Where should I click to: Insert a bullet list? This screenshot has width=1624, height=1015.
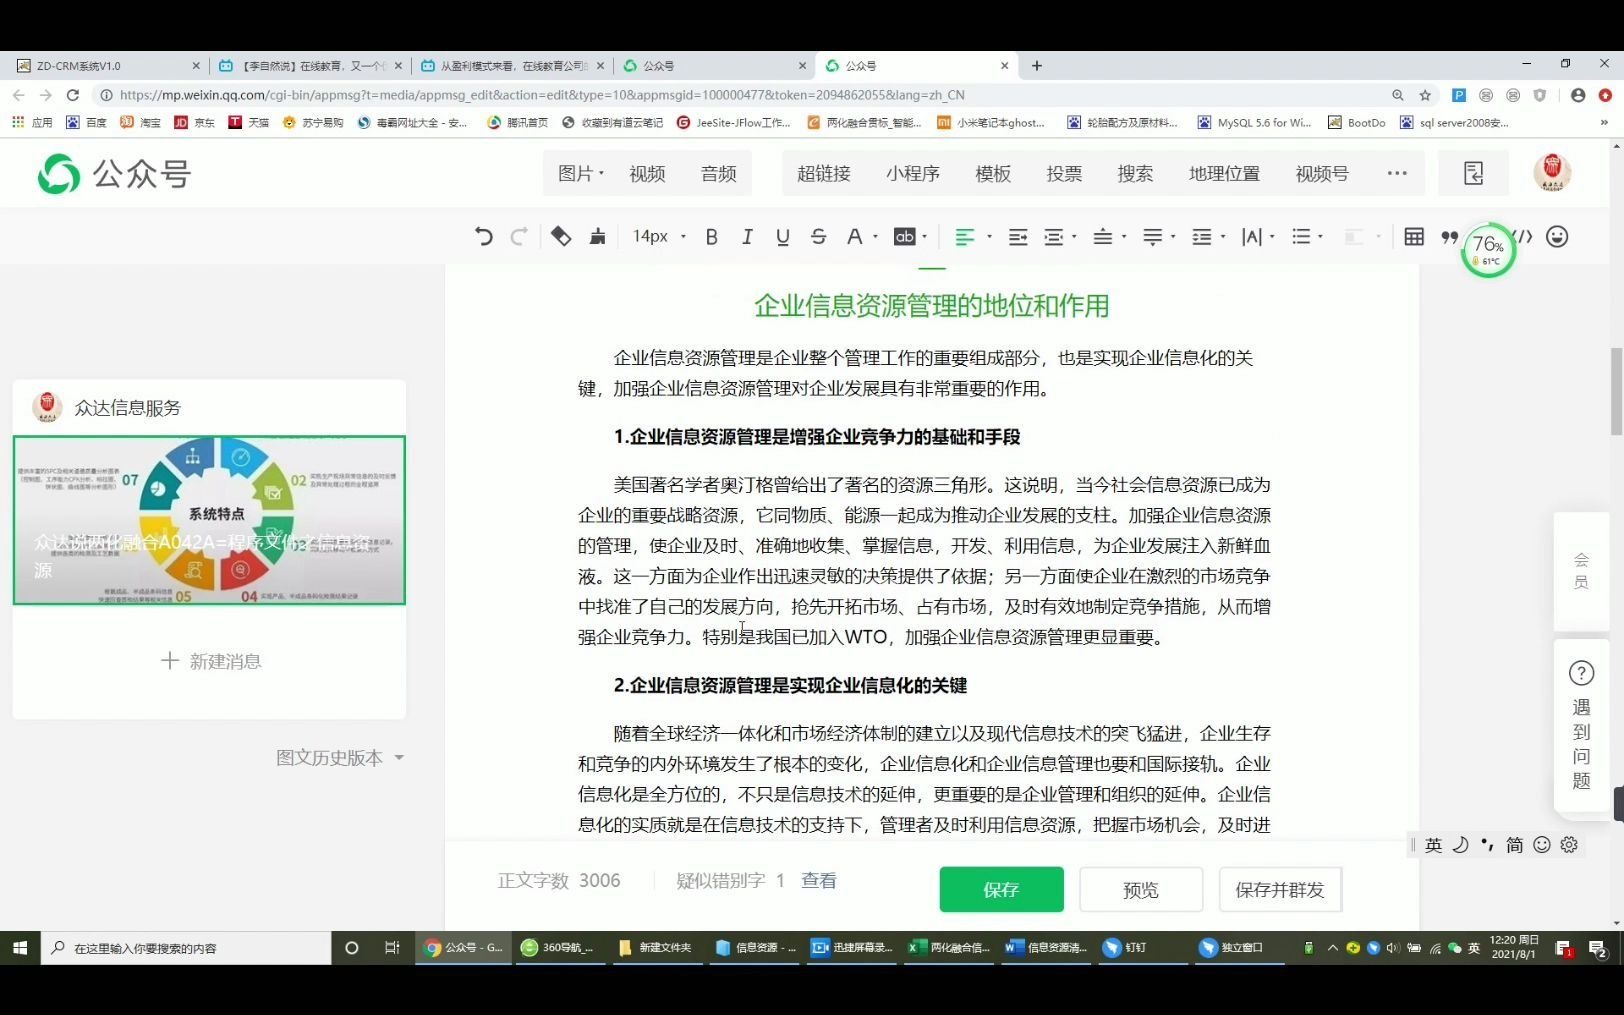[x=1301, y=237]
